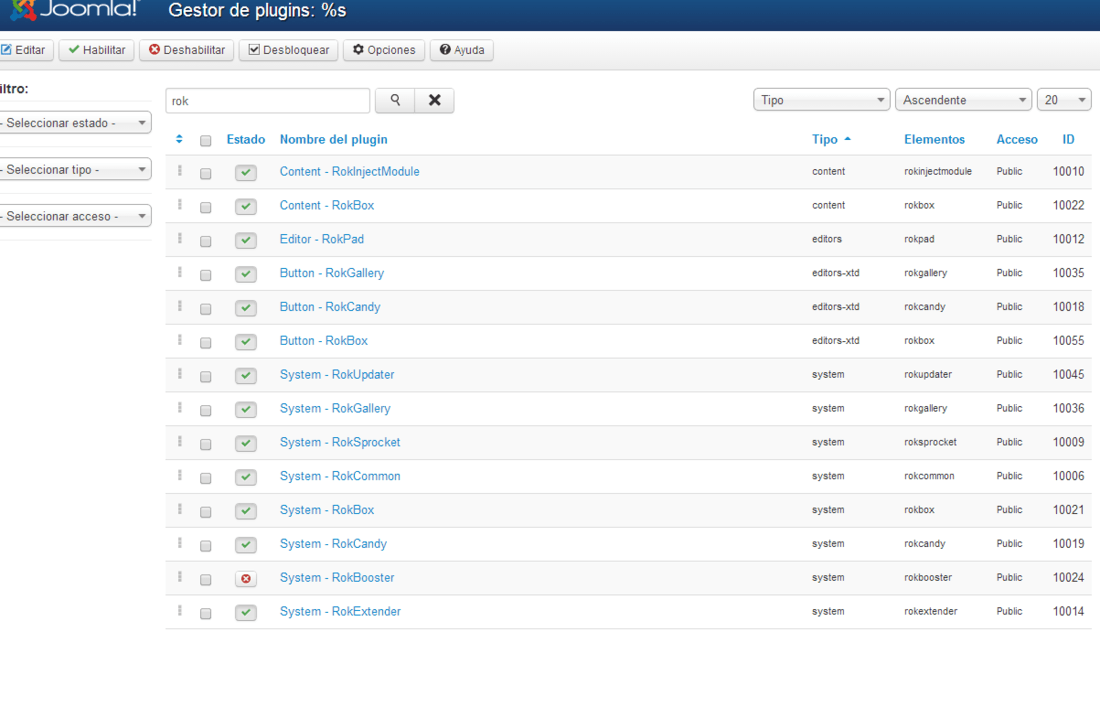Check the Editor - RokPad row checkbox
Screen dimensions: 1100x707
click(x=206, y=241)
